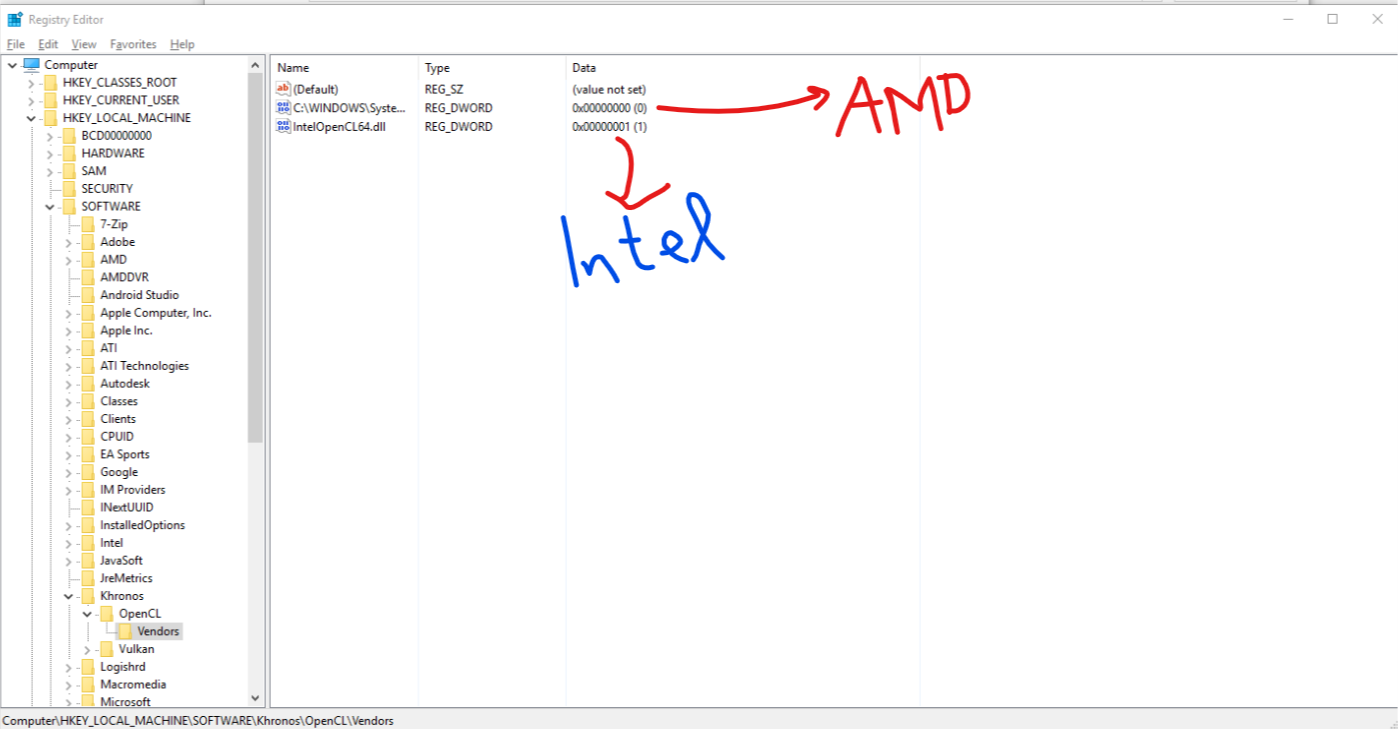Select the Macromedia key
Screen dimensions: 1398x729
[133, 684]
